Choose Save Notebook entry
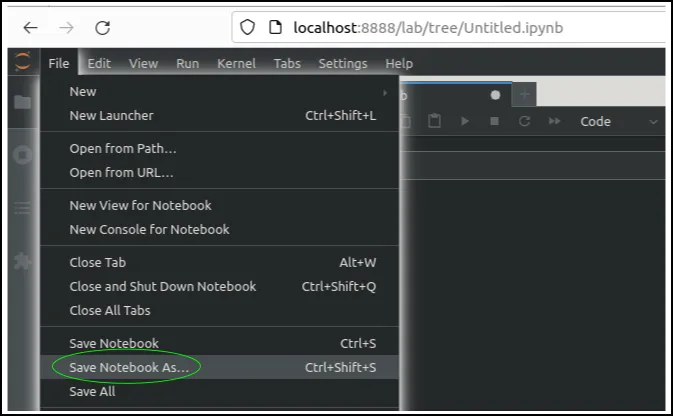Image resolution: width=673 pixels, height=416 pixels. (x=220, y=343)
